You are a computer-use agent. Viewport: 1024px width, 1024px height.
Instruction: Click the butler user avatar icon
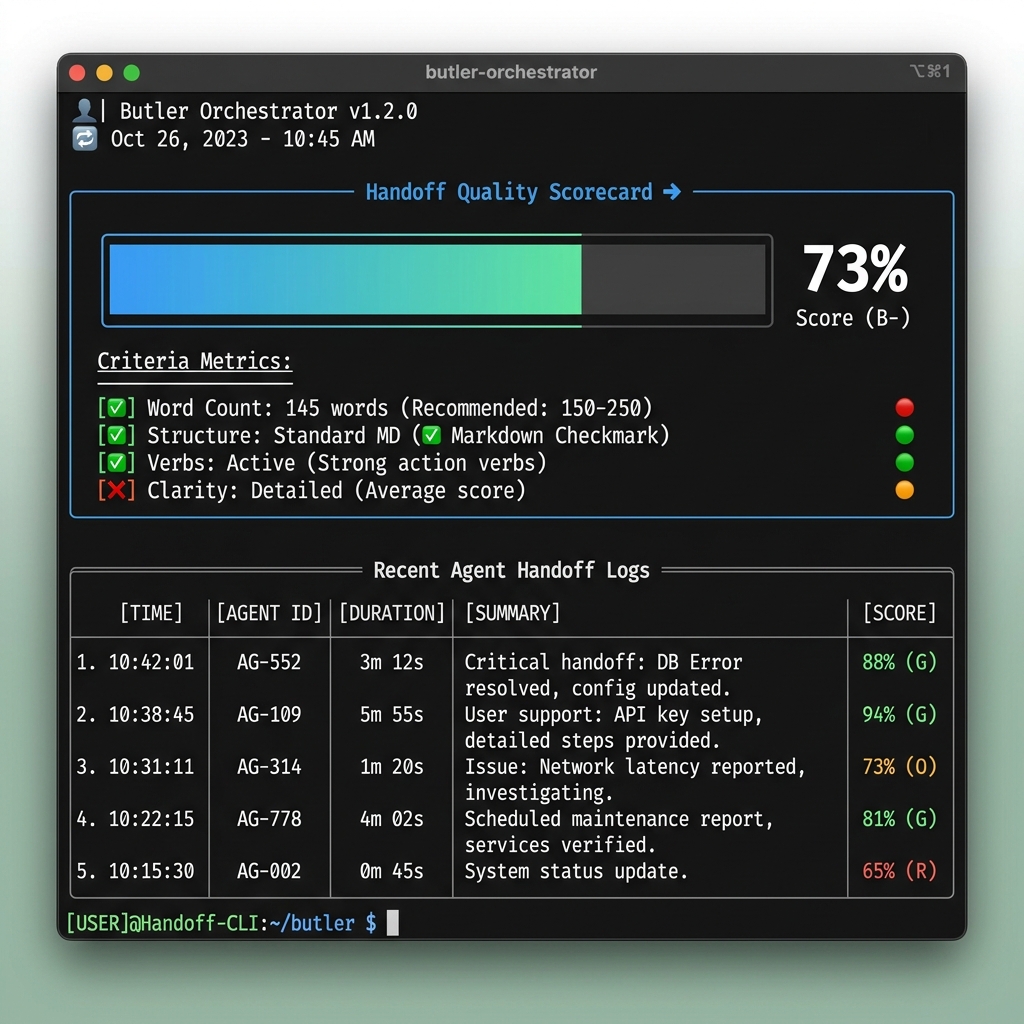[x=84, y=110]
